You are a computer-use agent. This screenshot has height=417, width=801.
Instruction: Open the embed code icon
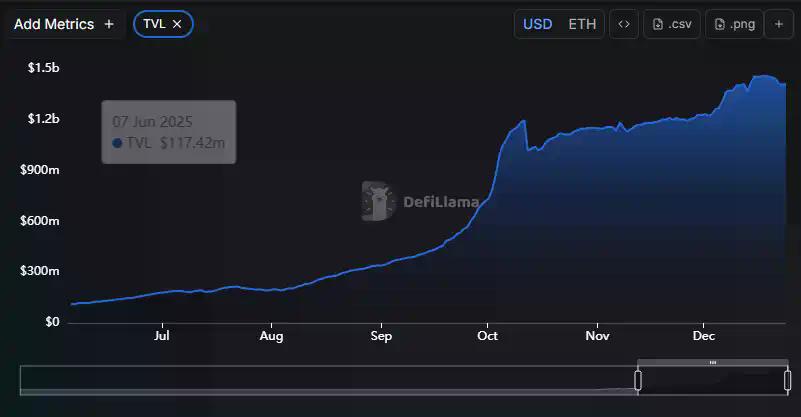tap(623, 24)
